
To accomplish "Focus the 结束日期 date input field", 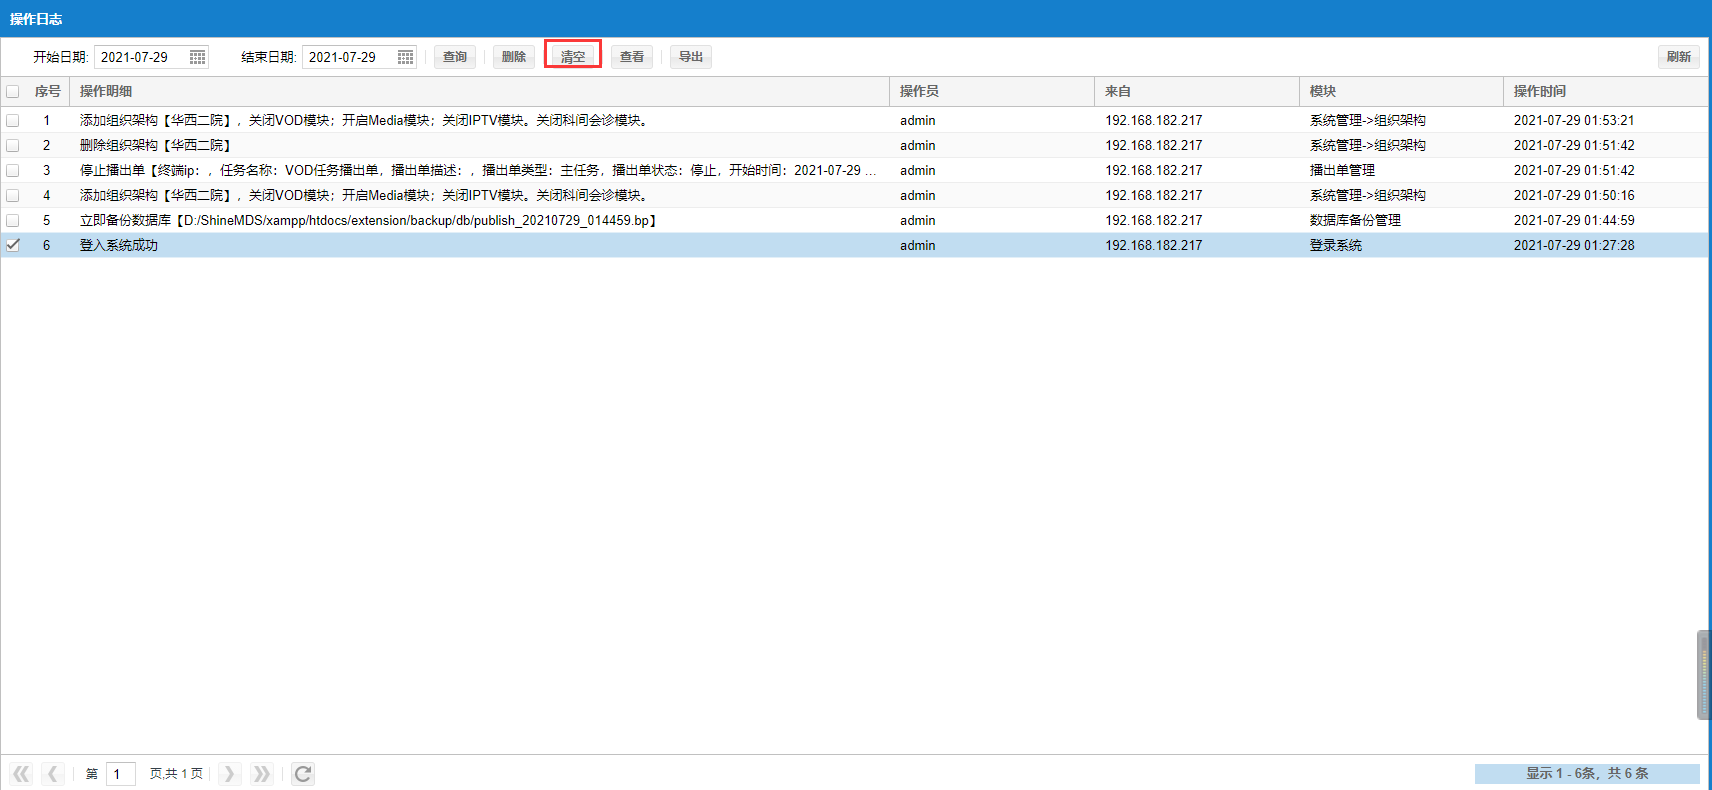I will [349, 57].
